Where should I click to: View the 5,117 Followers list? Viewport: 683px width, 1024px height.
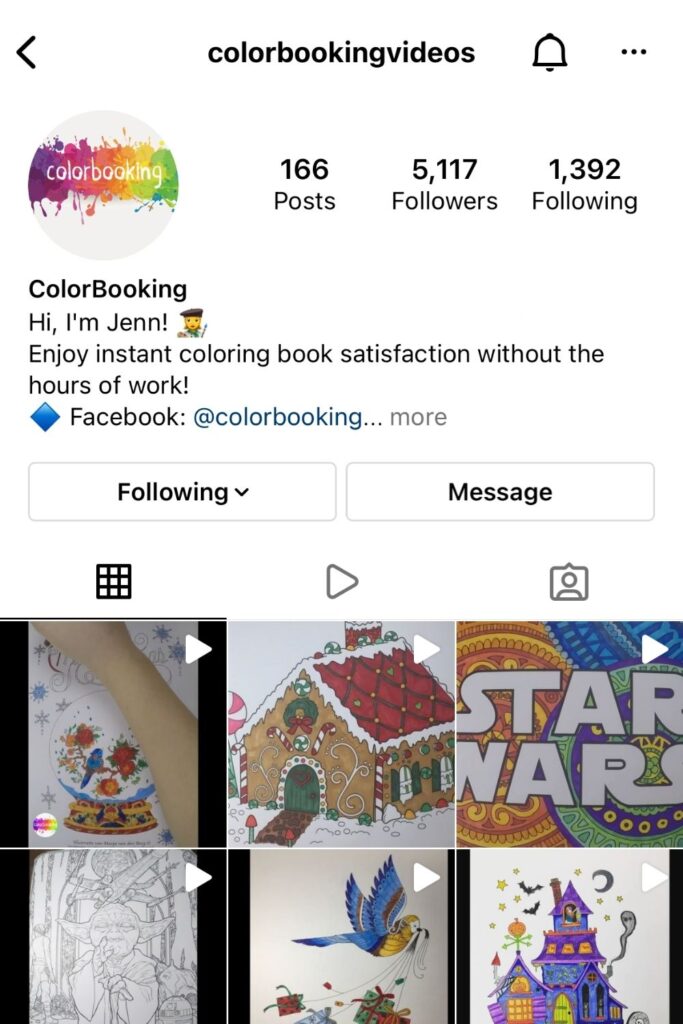point(445,184)
